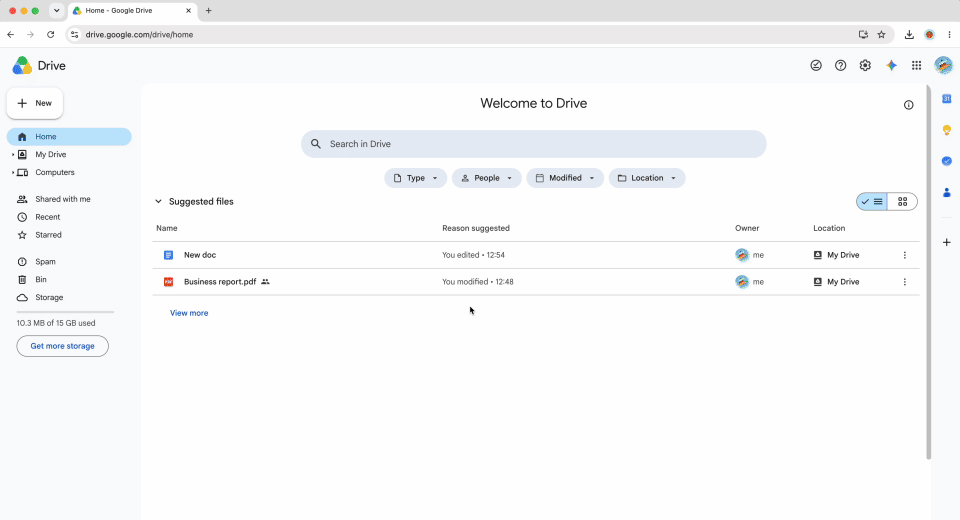This screenshot has height=520, width=960.
Task: Open the People filter dropdown
Action: (x=487, y=178)
